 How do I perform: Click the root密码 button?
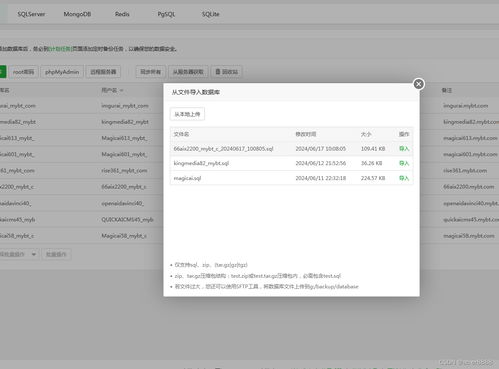click(x=23, y=72)
